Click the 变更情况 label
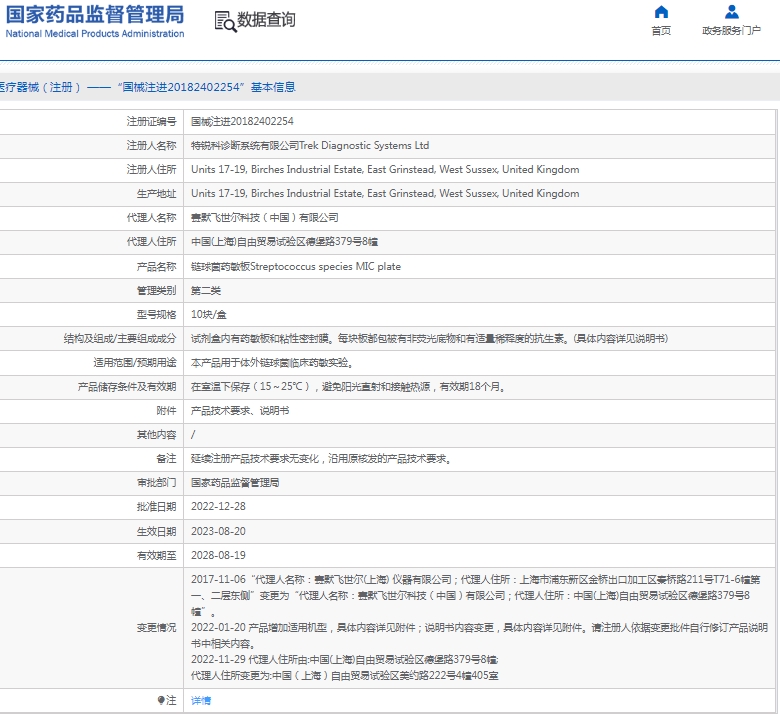 (156, 628)
